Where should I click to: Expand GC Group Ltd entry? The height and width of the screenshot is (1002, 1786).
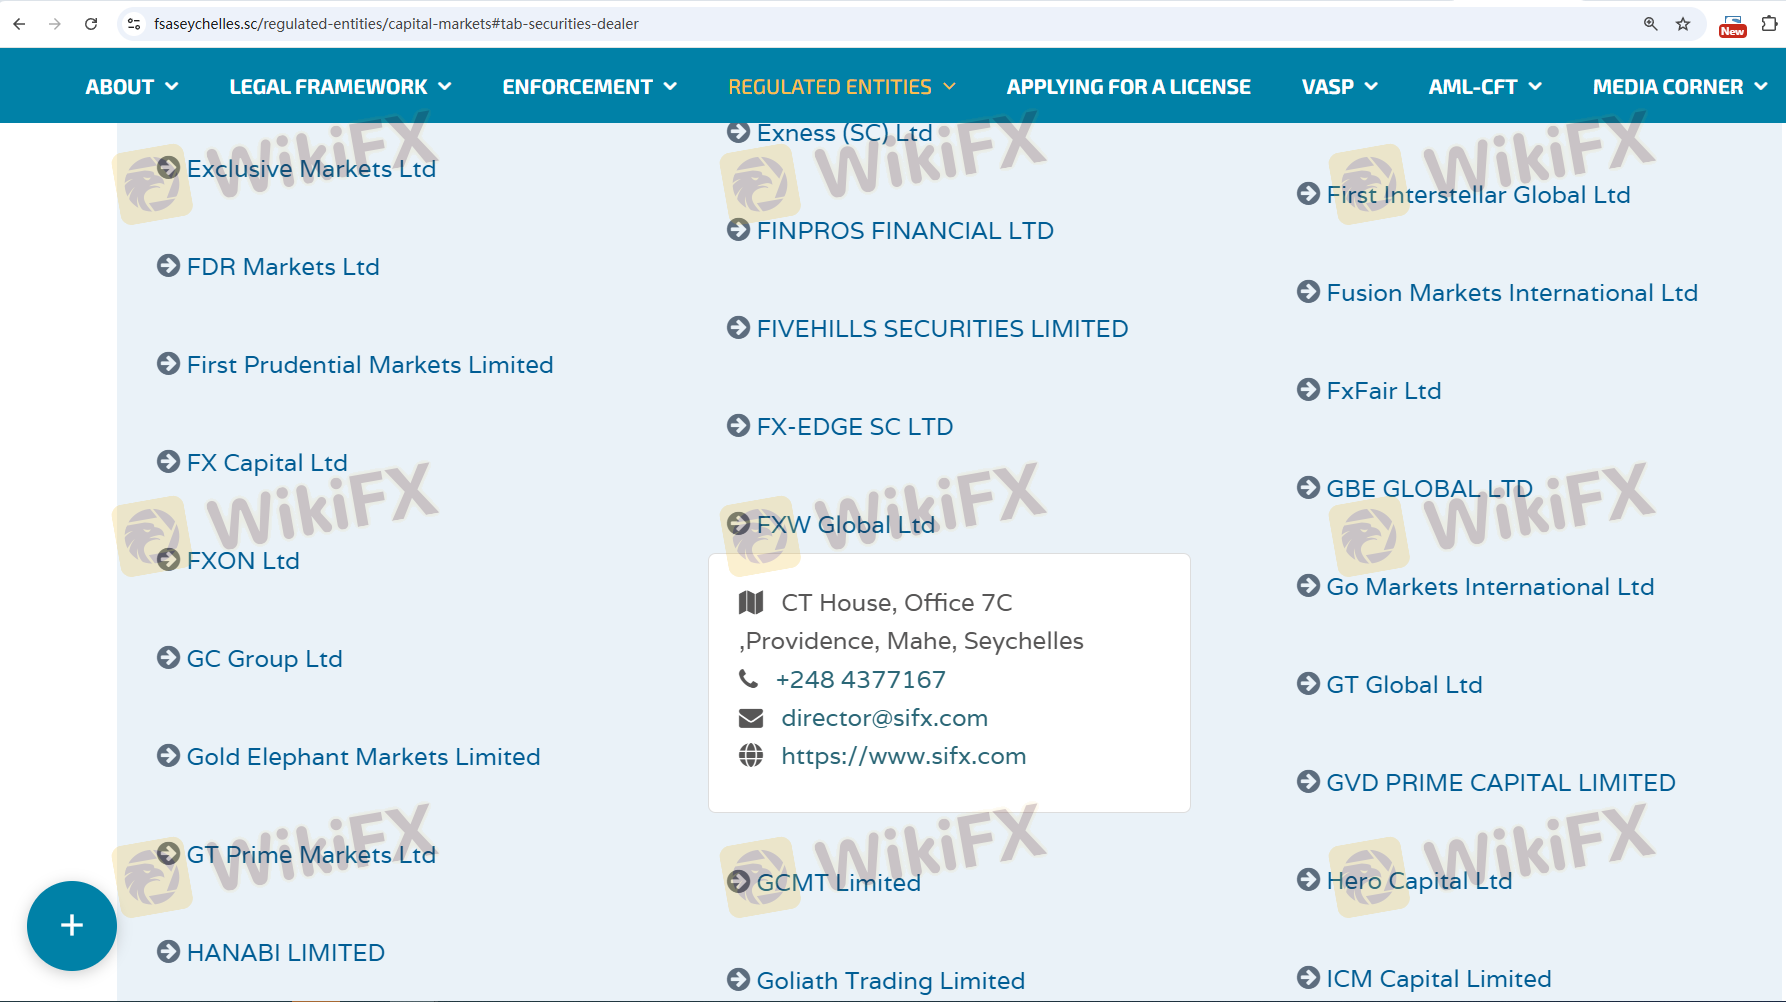250,659
